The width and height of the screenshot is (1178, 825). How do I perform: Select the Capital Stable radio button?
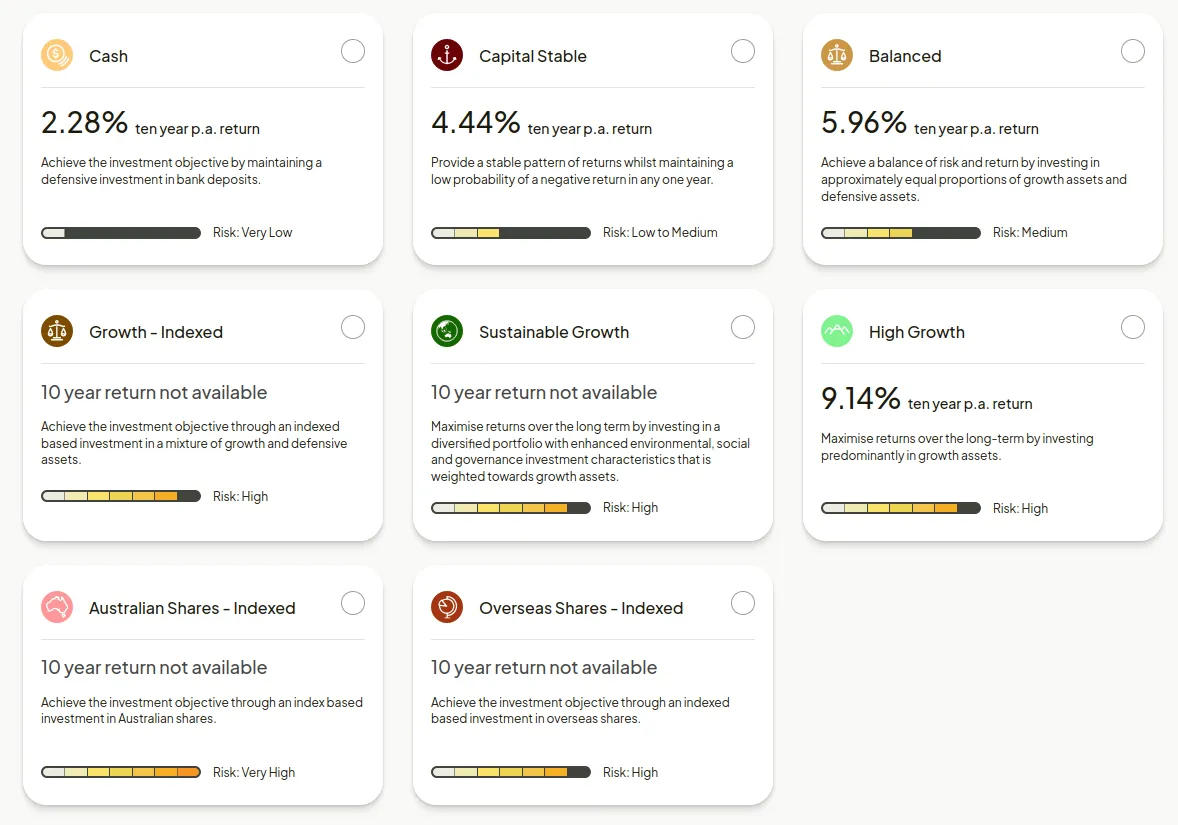(x=743, y=51)
